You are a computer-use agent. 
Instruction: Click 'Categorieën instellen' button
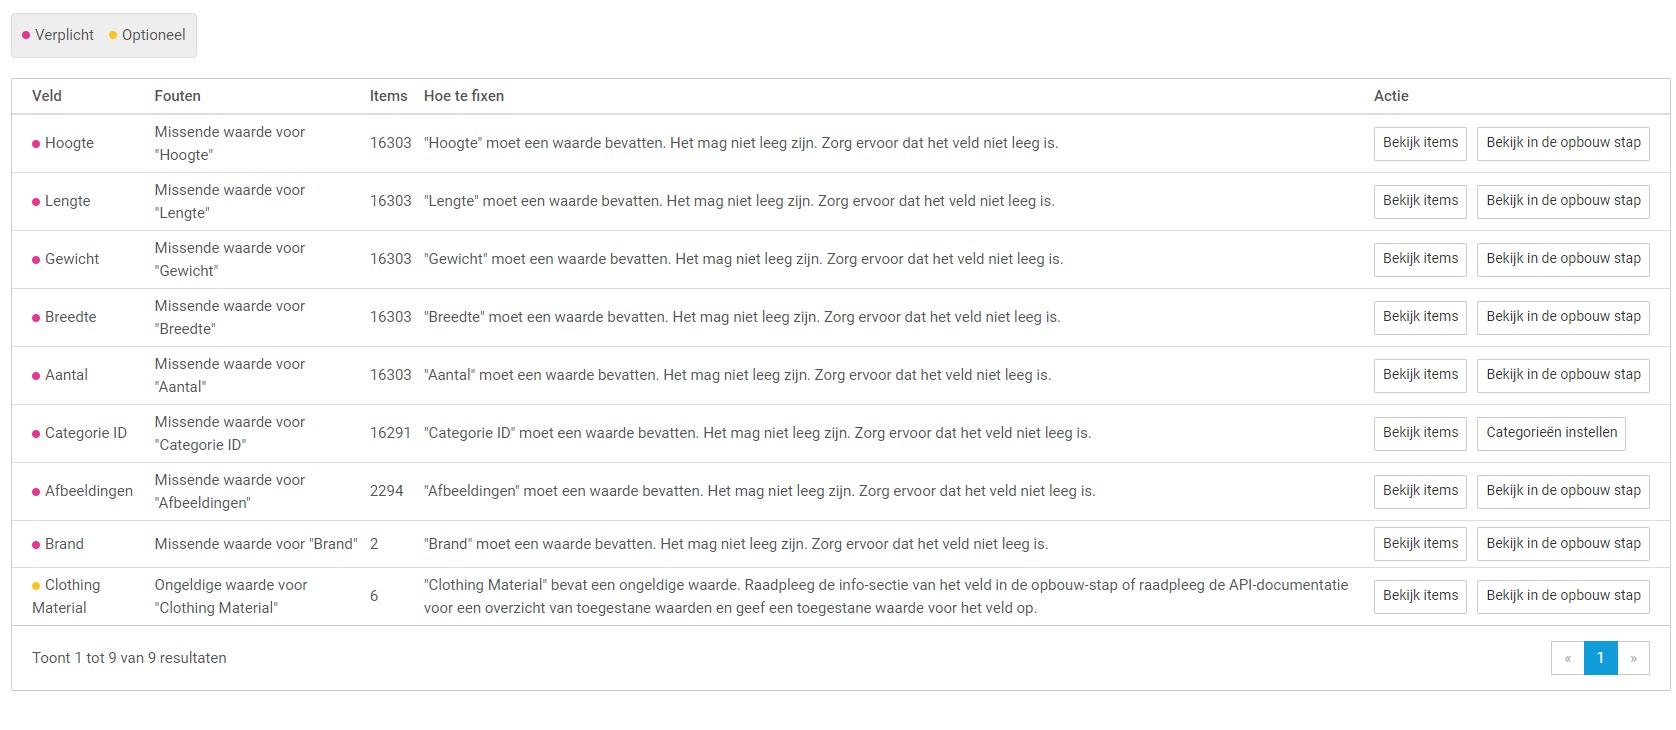click(1551, 433)
